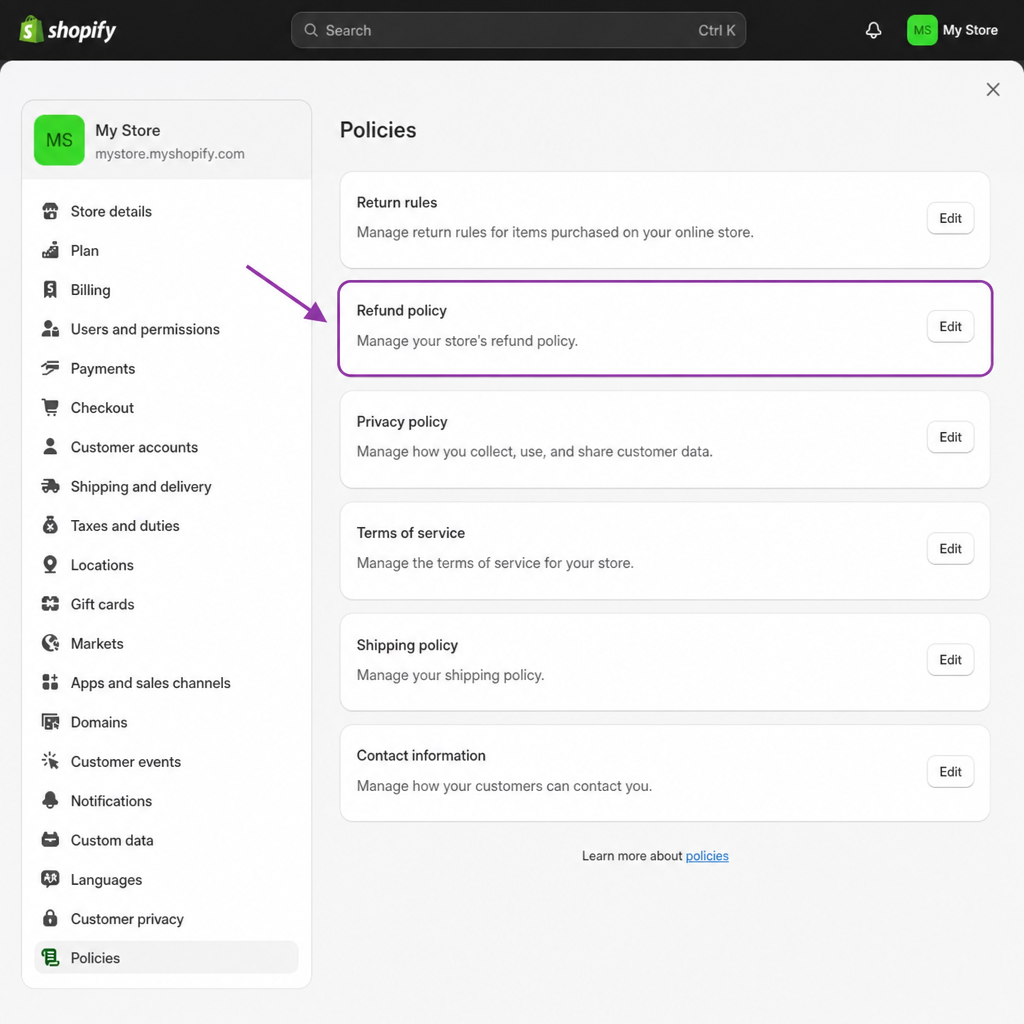Edit the Contact information
The height and width of the screenshot is (1024, 1024).
click(x=950, y=771)
